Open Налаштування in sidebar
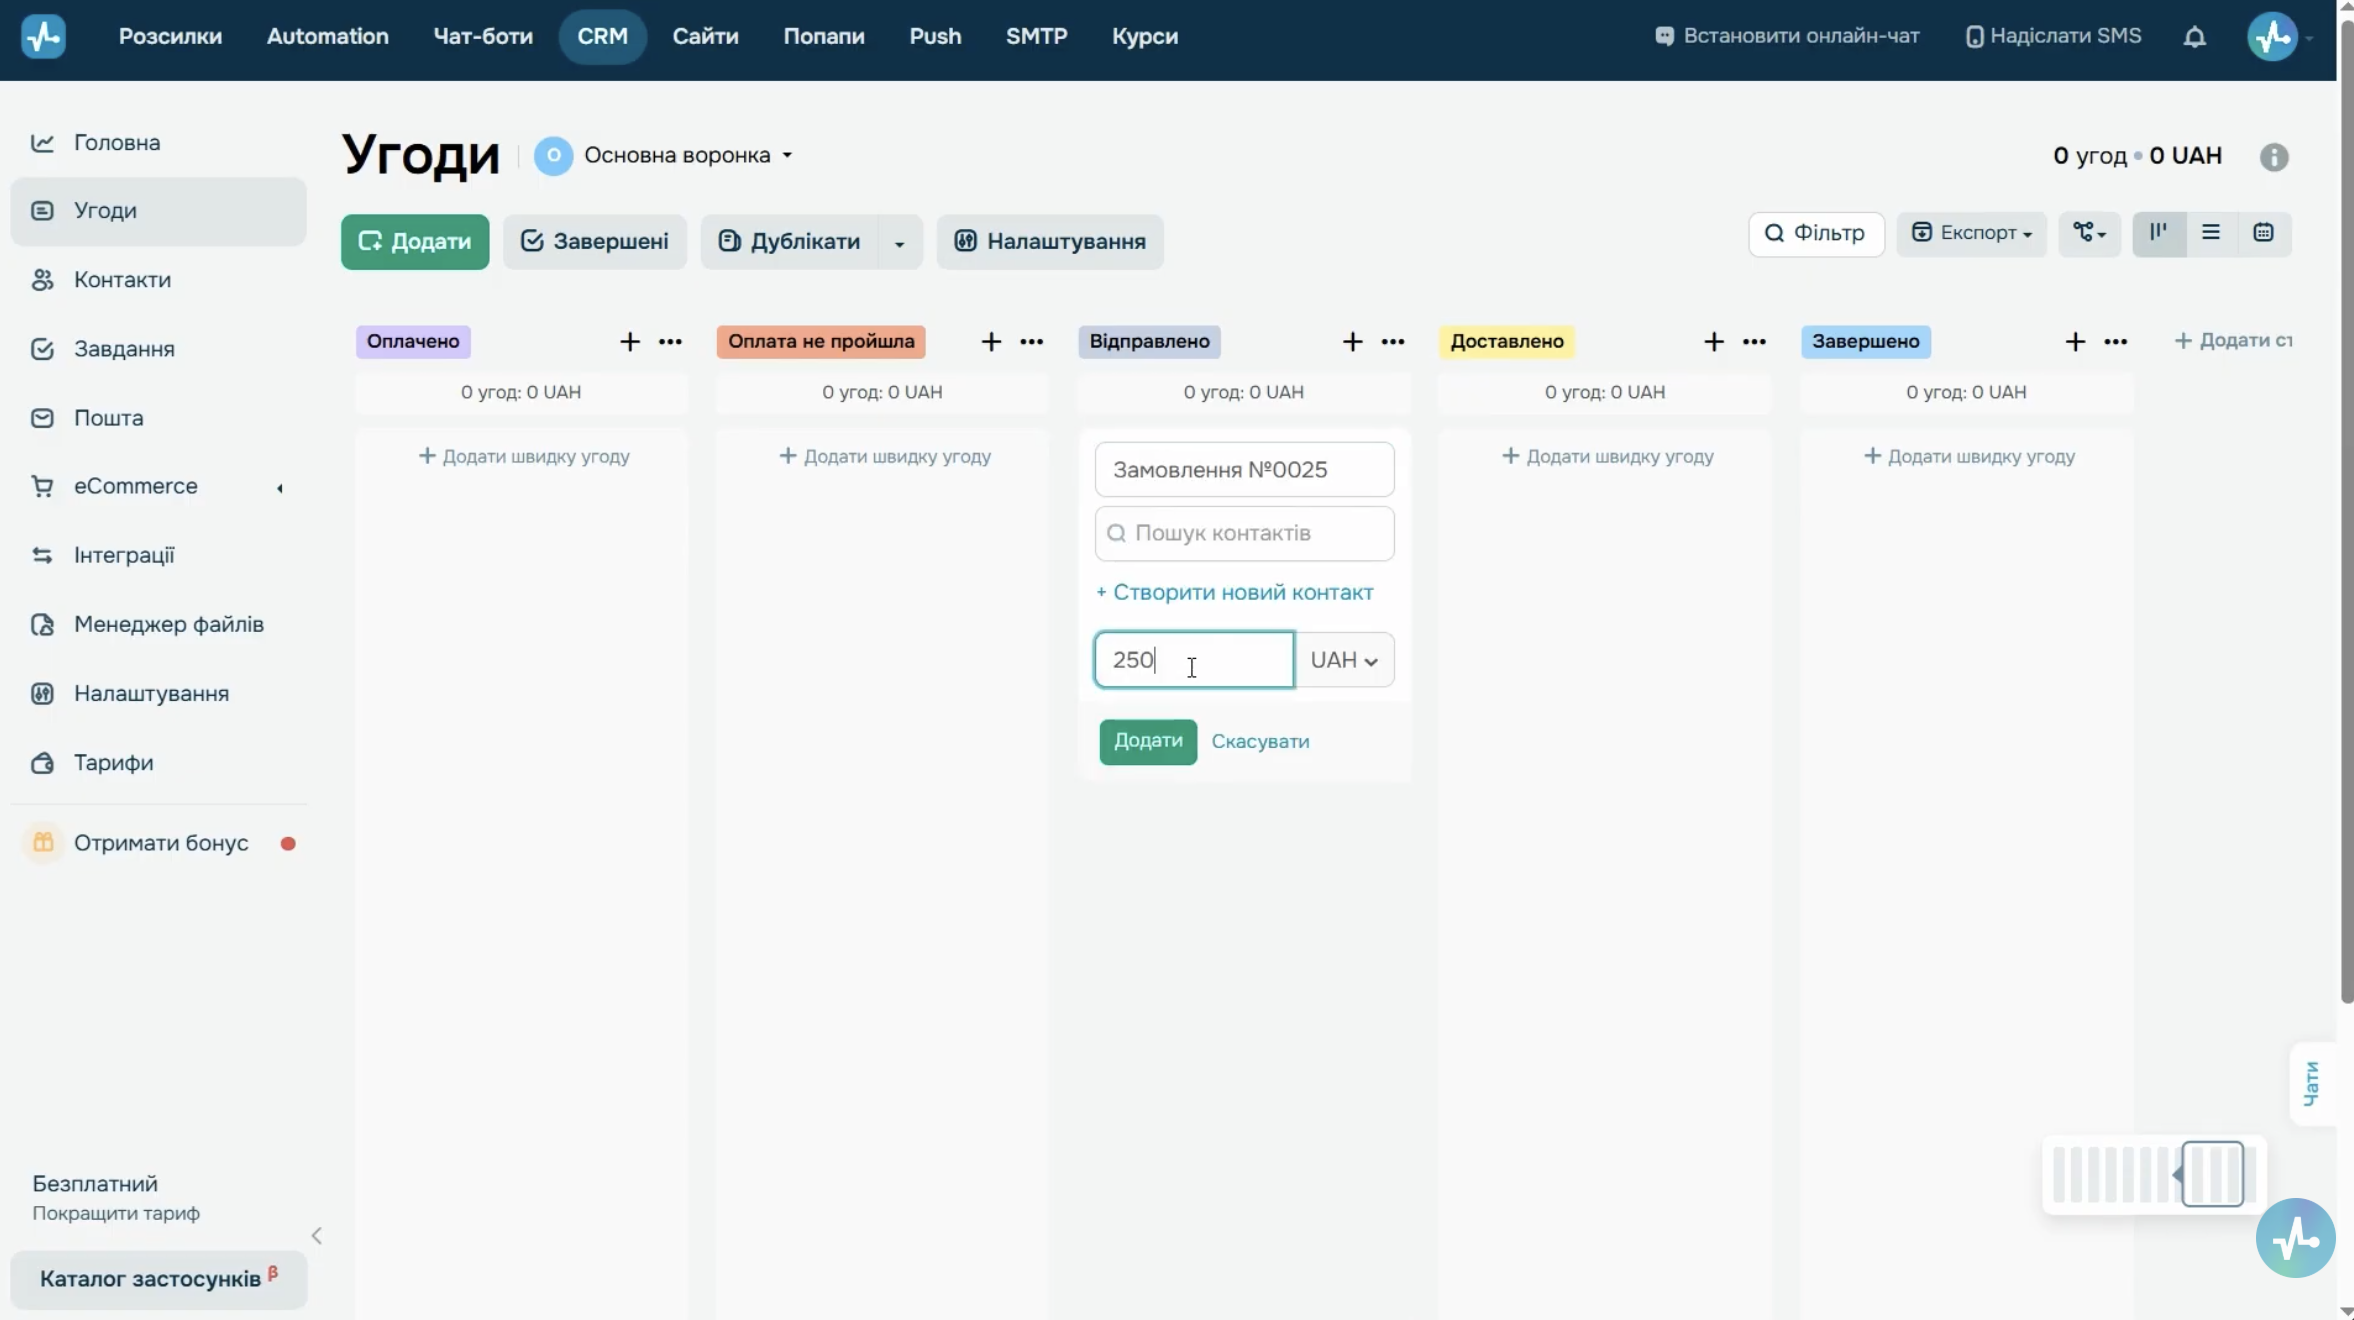This screenshot has width=2354, height=1320. tap(158, 694)
